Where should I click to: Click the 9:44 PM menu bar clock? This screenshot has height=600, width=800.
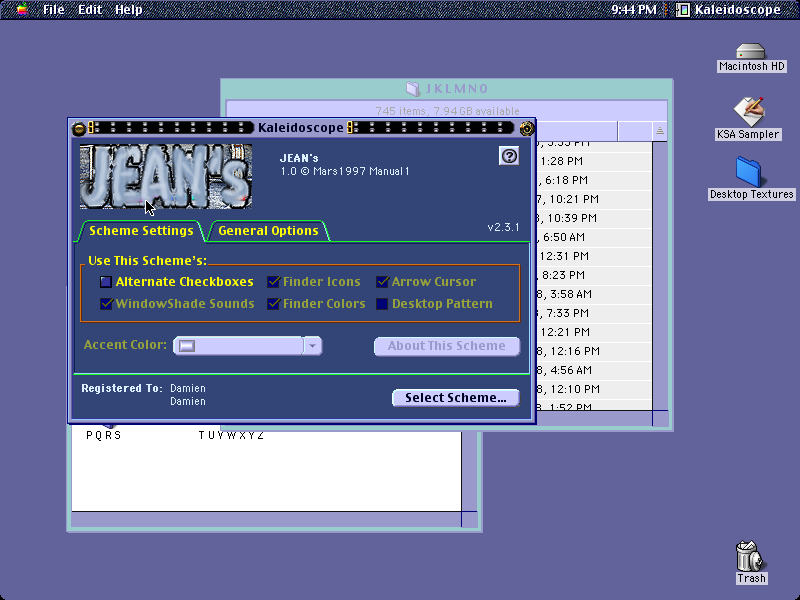(x=634, y=9)
